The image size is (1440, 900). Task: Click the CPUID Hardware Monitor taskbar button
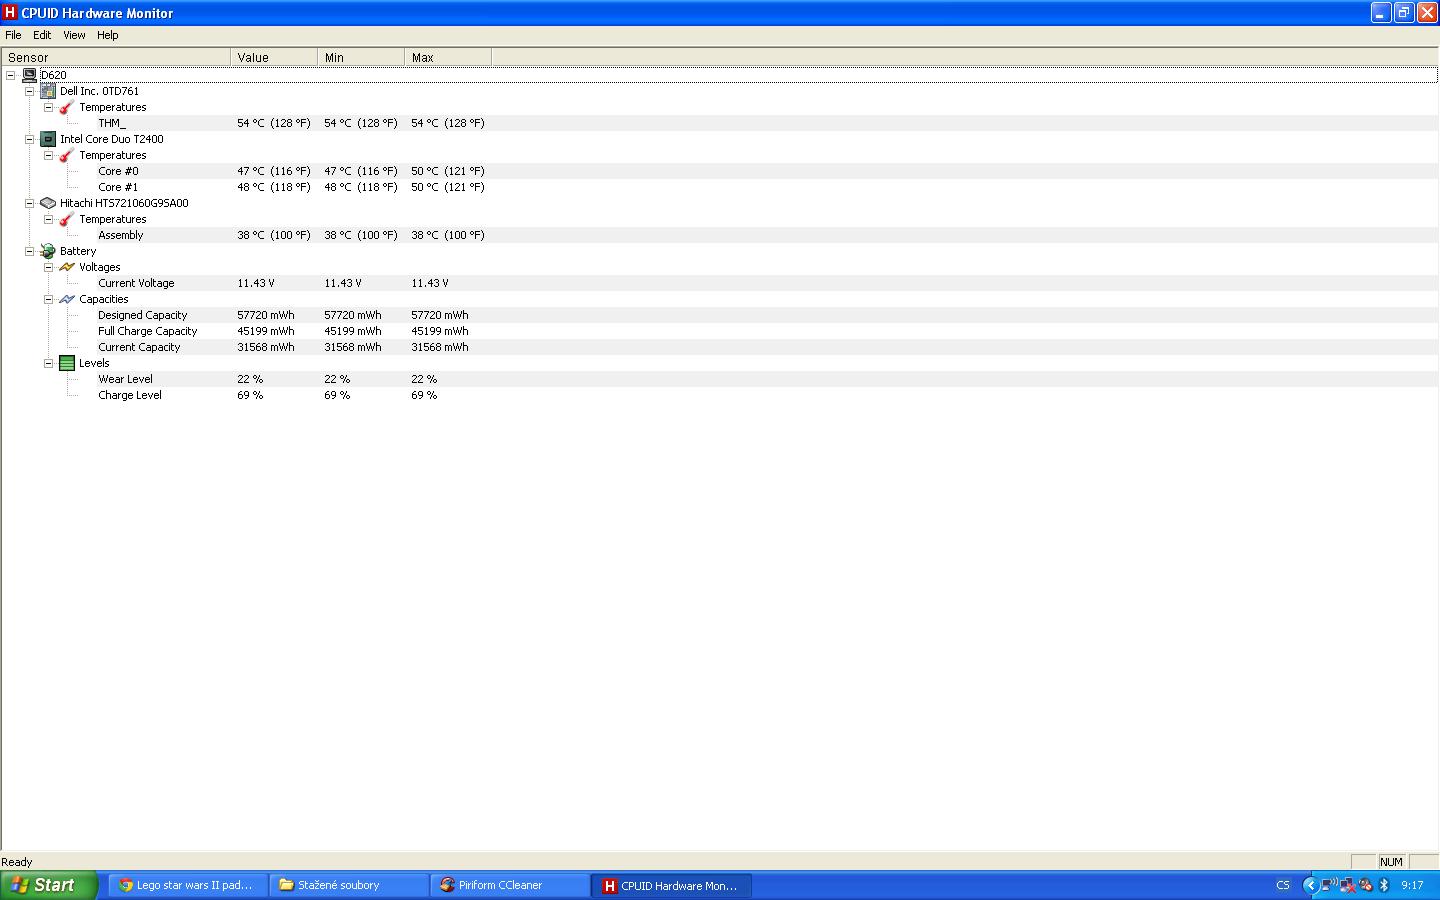tap(671, 885)
